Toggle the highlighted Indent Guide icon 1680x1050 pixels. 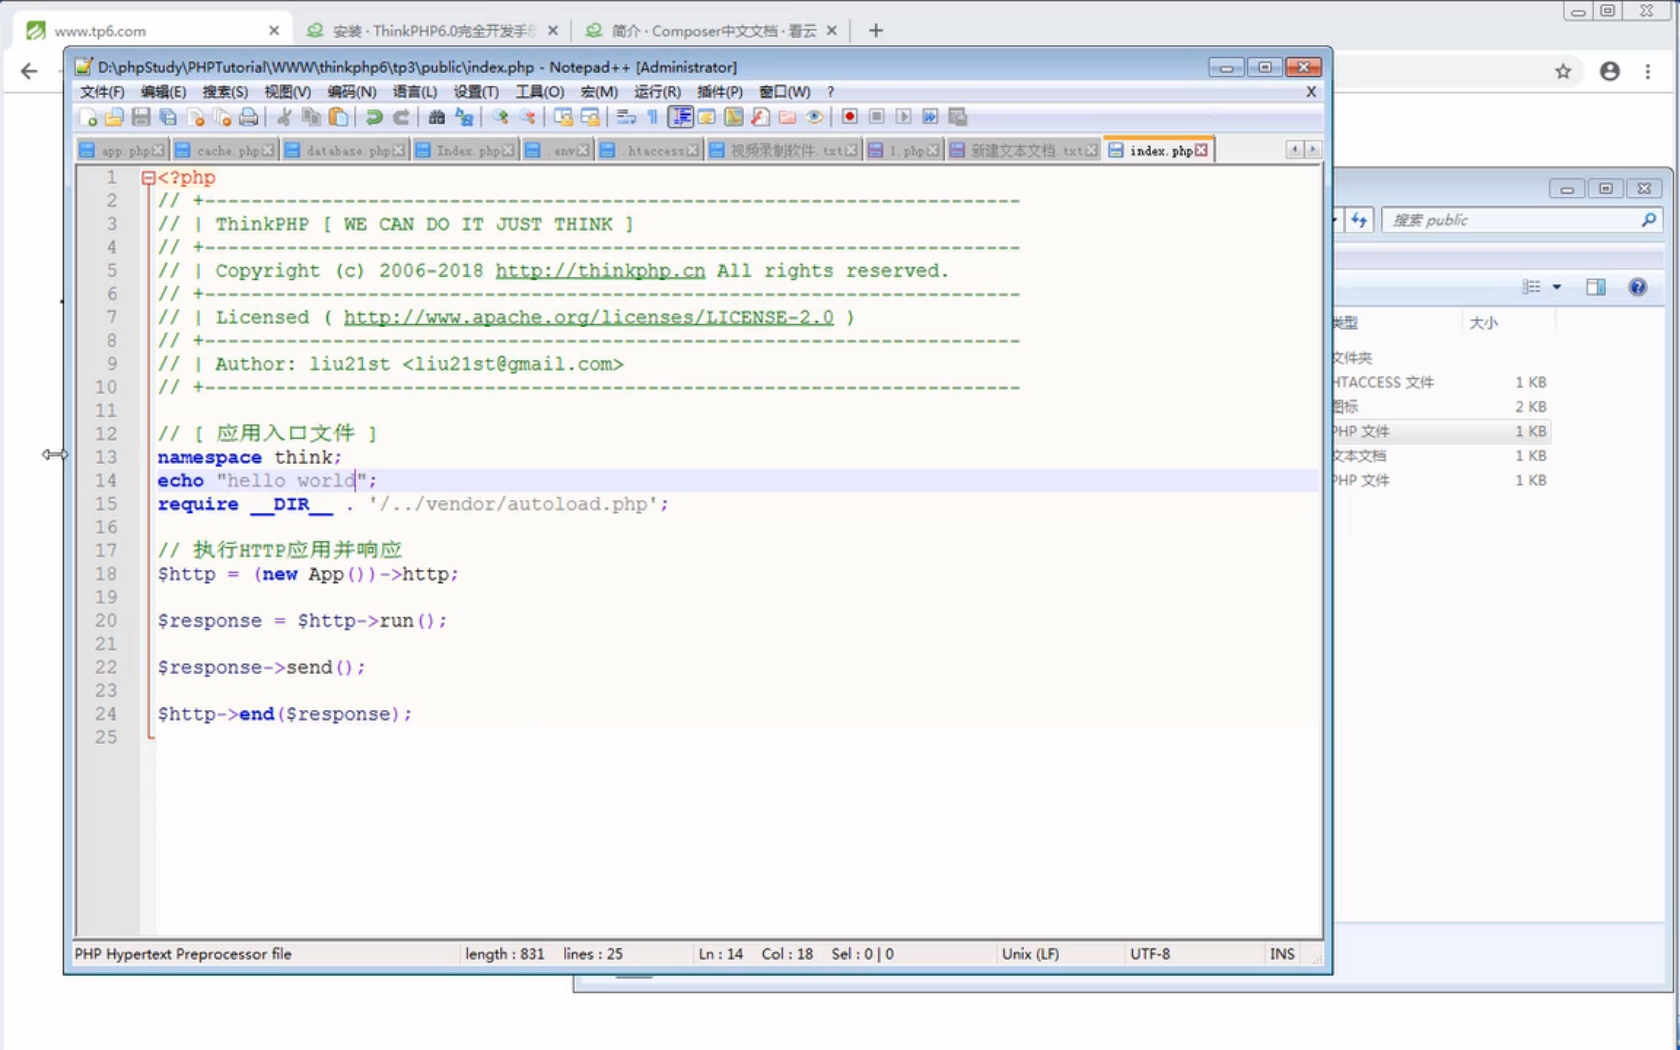tap(680, 117)
